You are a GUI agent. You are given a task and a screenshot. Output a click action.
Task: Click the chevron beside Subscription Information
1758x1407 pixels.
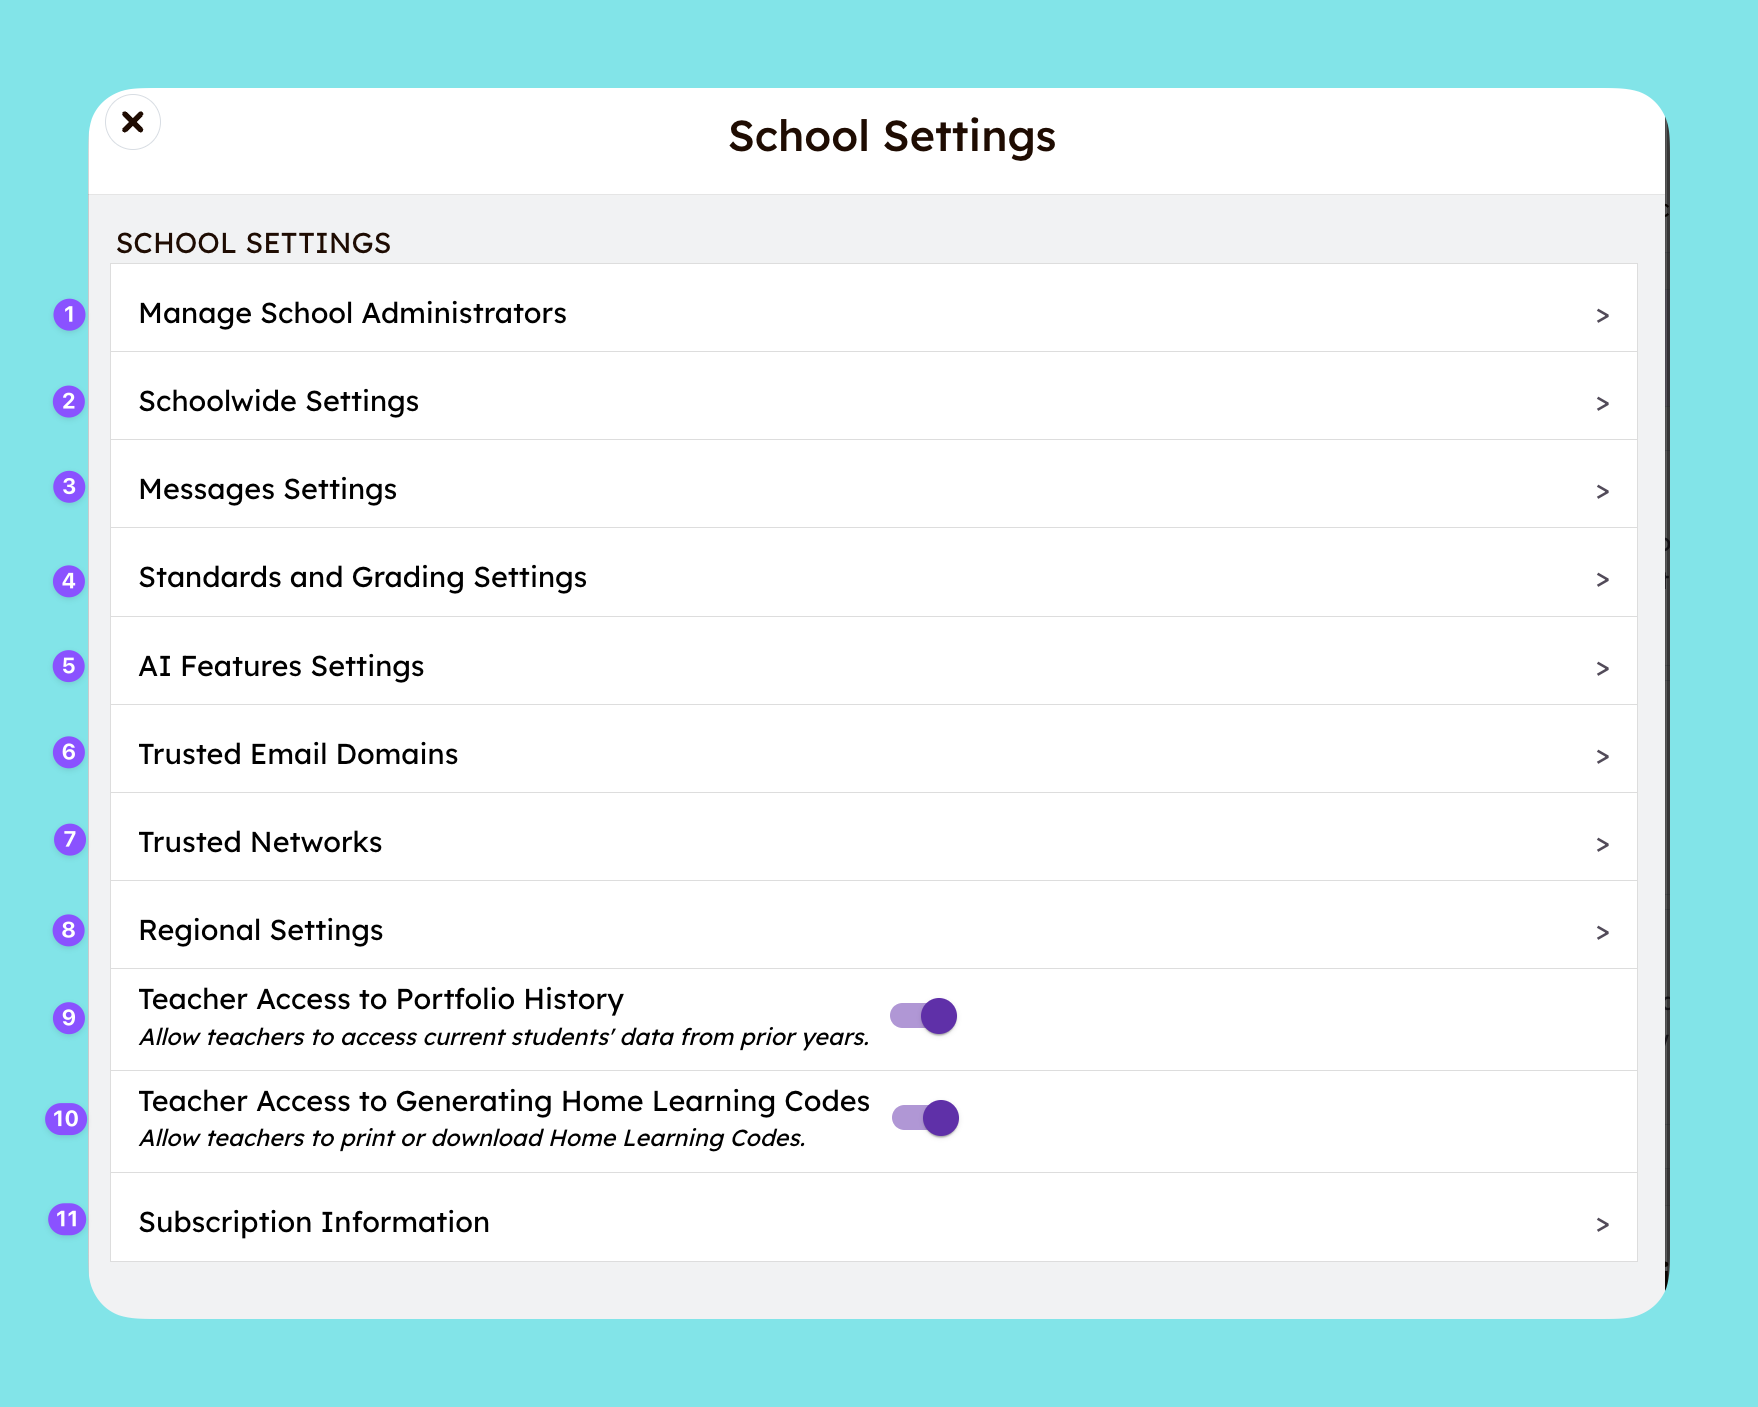coord(1602,1223)
